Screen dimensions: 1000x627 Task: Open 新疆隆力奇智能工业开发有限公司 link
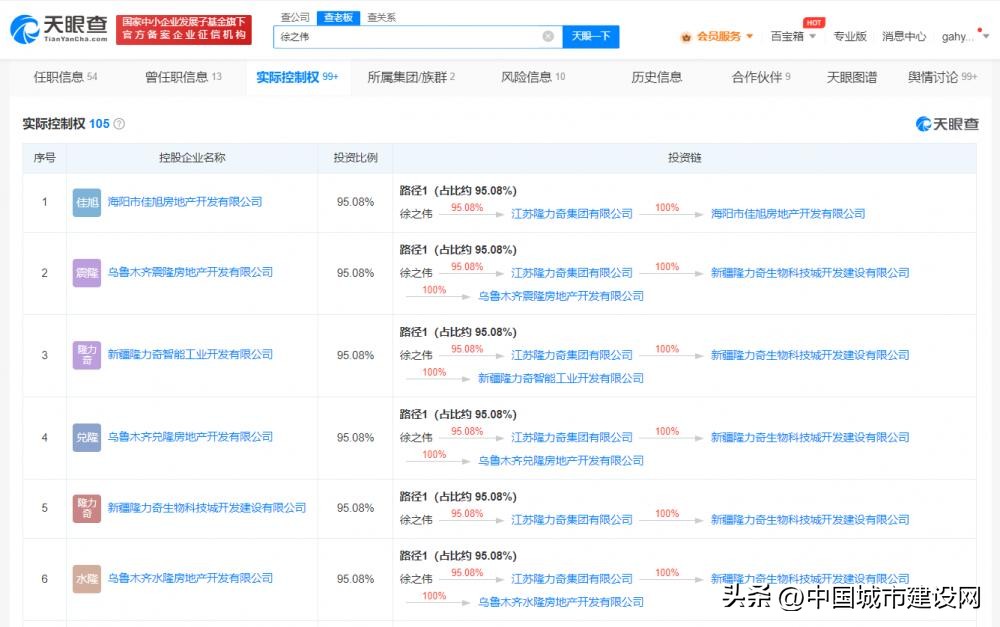coord(189,355)
